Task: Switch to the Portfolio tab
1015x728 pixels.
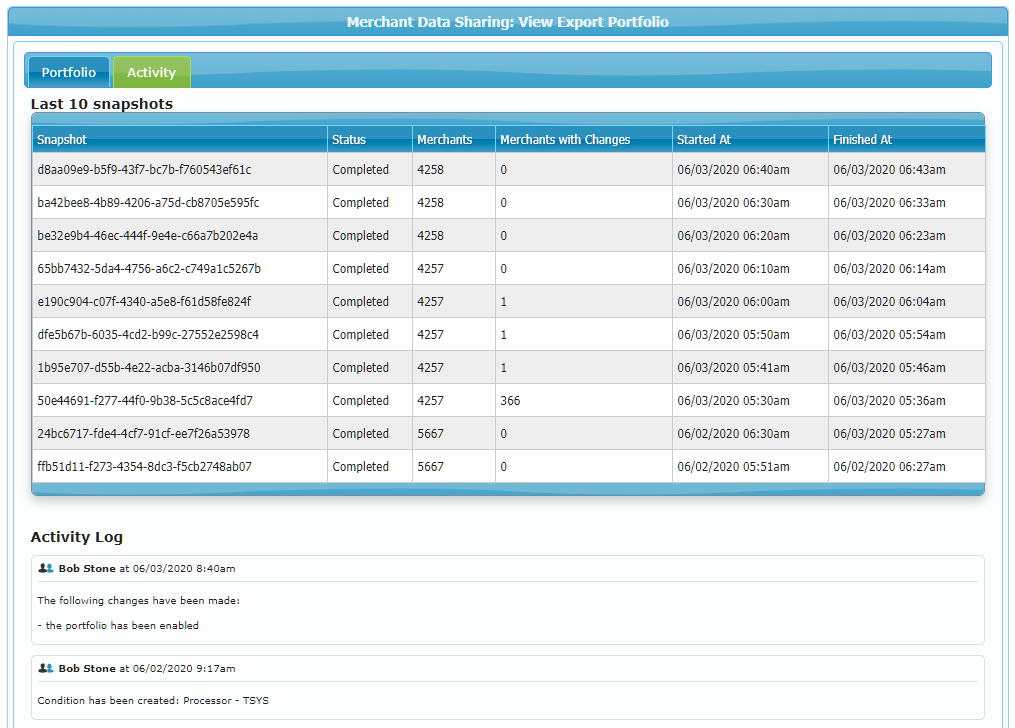Action: coord(69,72)
